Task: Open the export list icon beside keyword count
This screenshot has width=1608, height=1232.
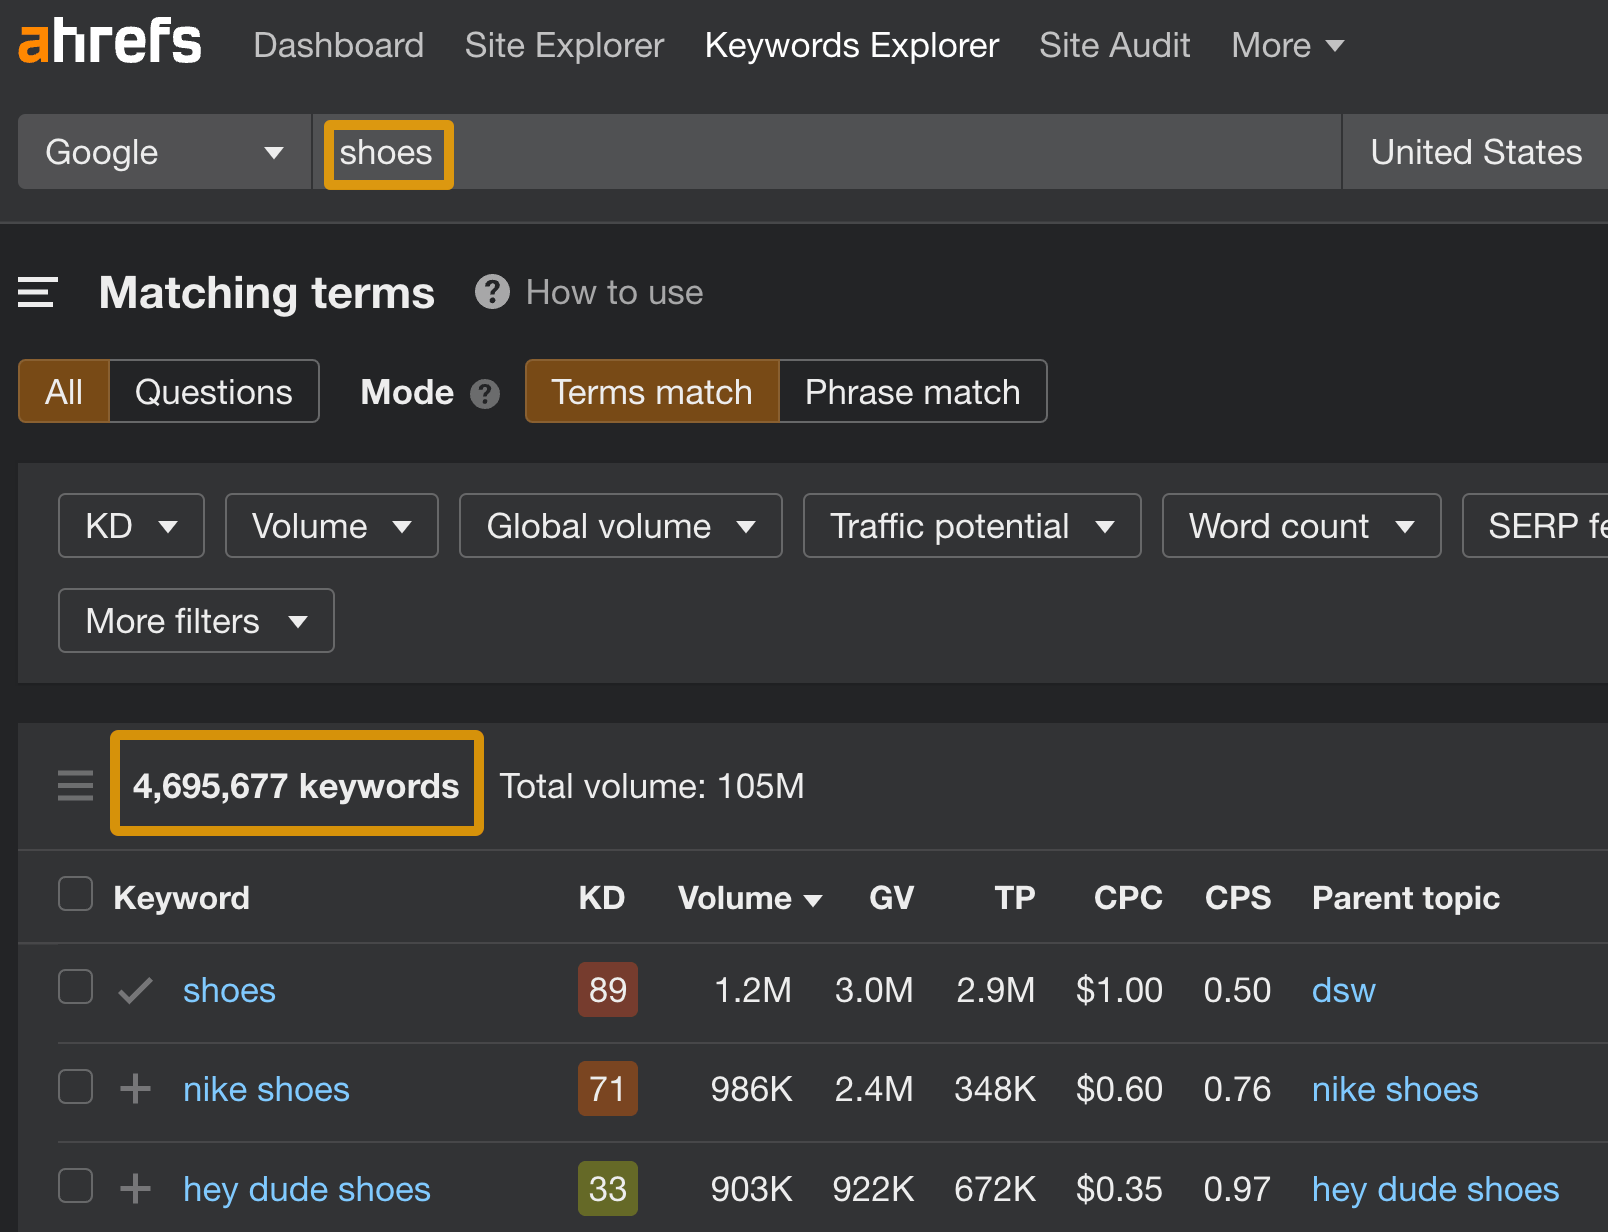Action: coord(75,786)
